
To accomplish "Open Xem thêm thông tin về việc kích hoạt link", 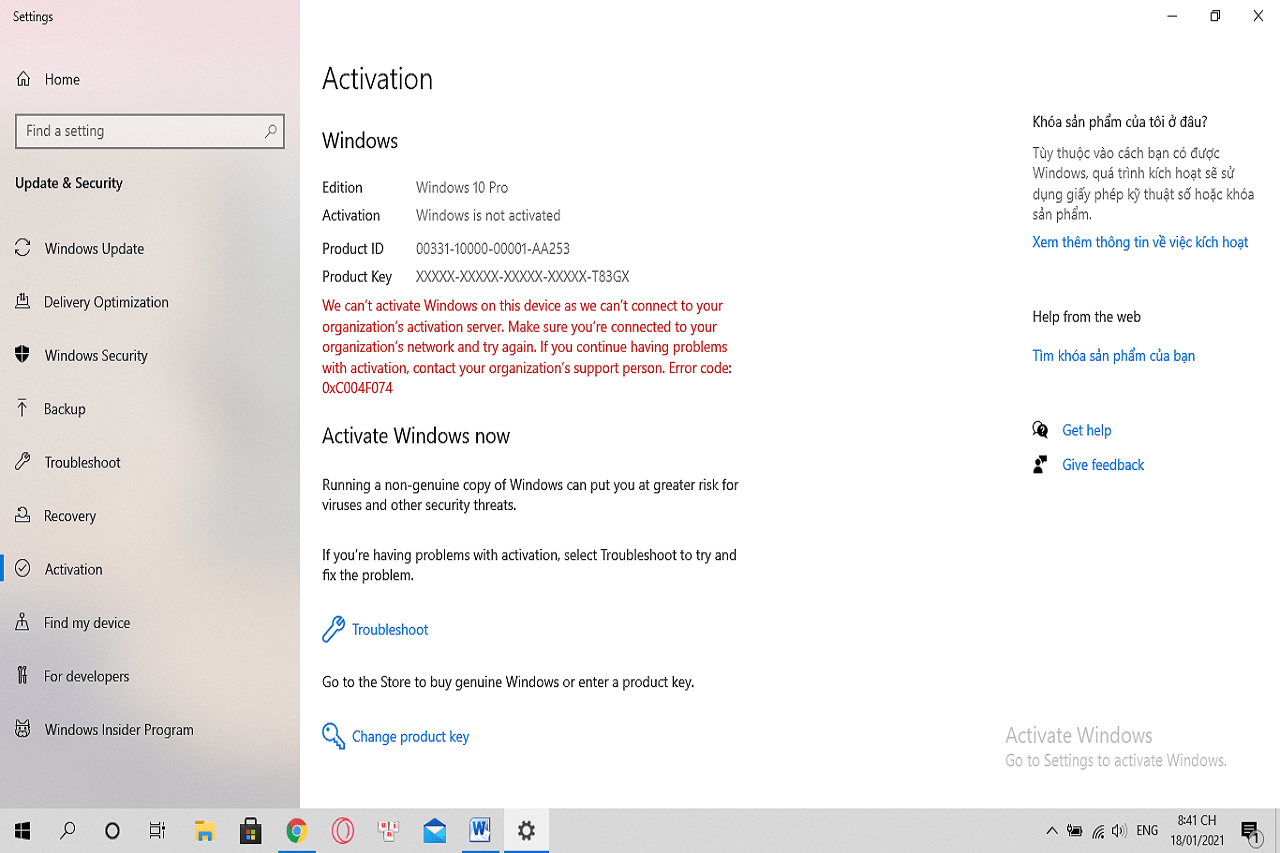I will 1140,242.
